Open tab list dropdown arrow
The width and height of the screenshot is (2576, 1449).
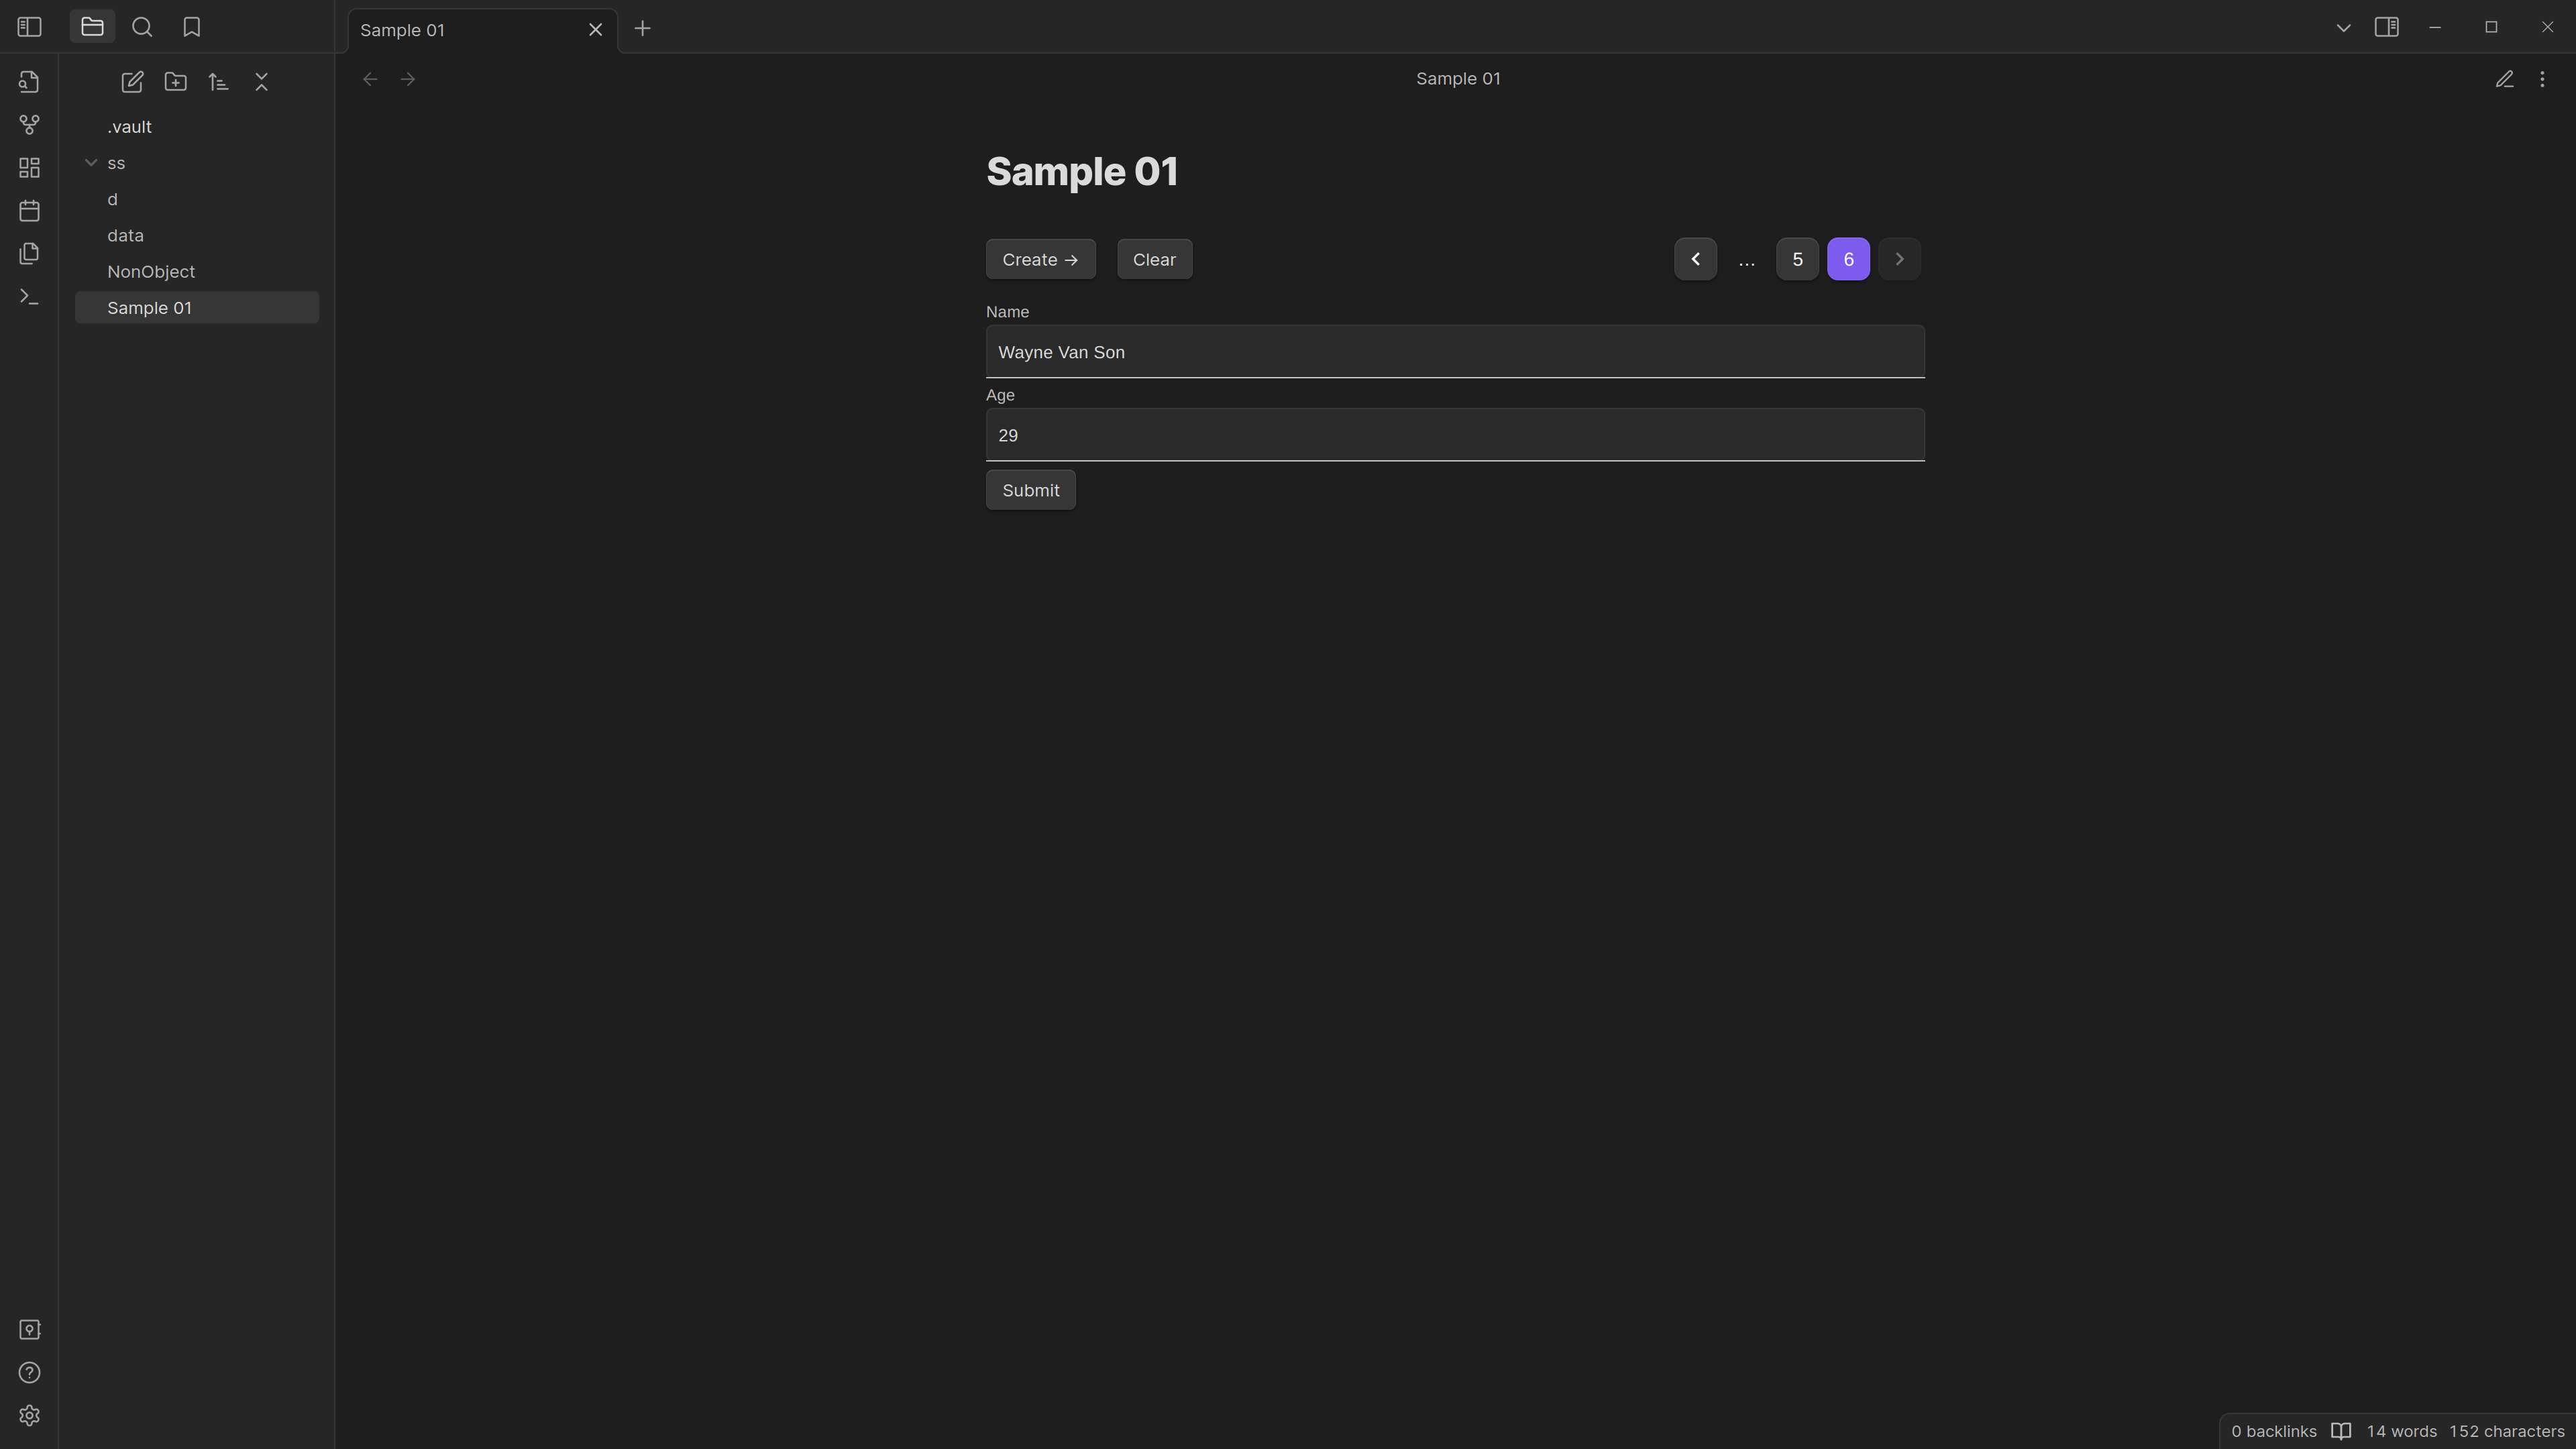tap(2343, 28)
